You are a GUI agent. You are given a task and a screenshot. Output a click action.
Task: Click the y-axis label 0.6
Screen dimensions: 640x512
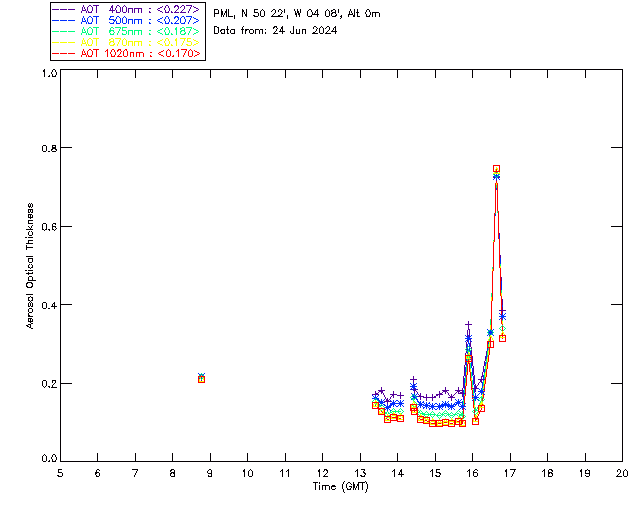[49, 227]
